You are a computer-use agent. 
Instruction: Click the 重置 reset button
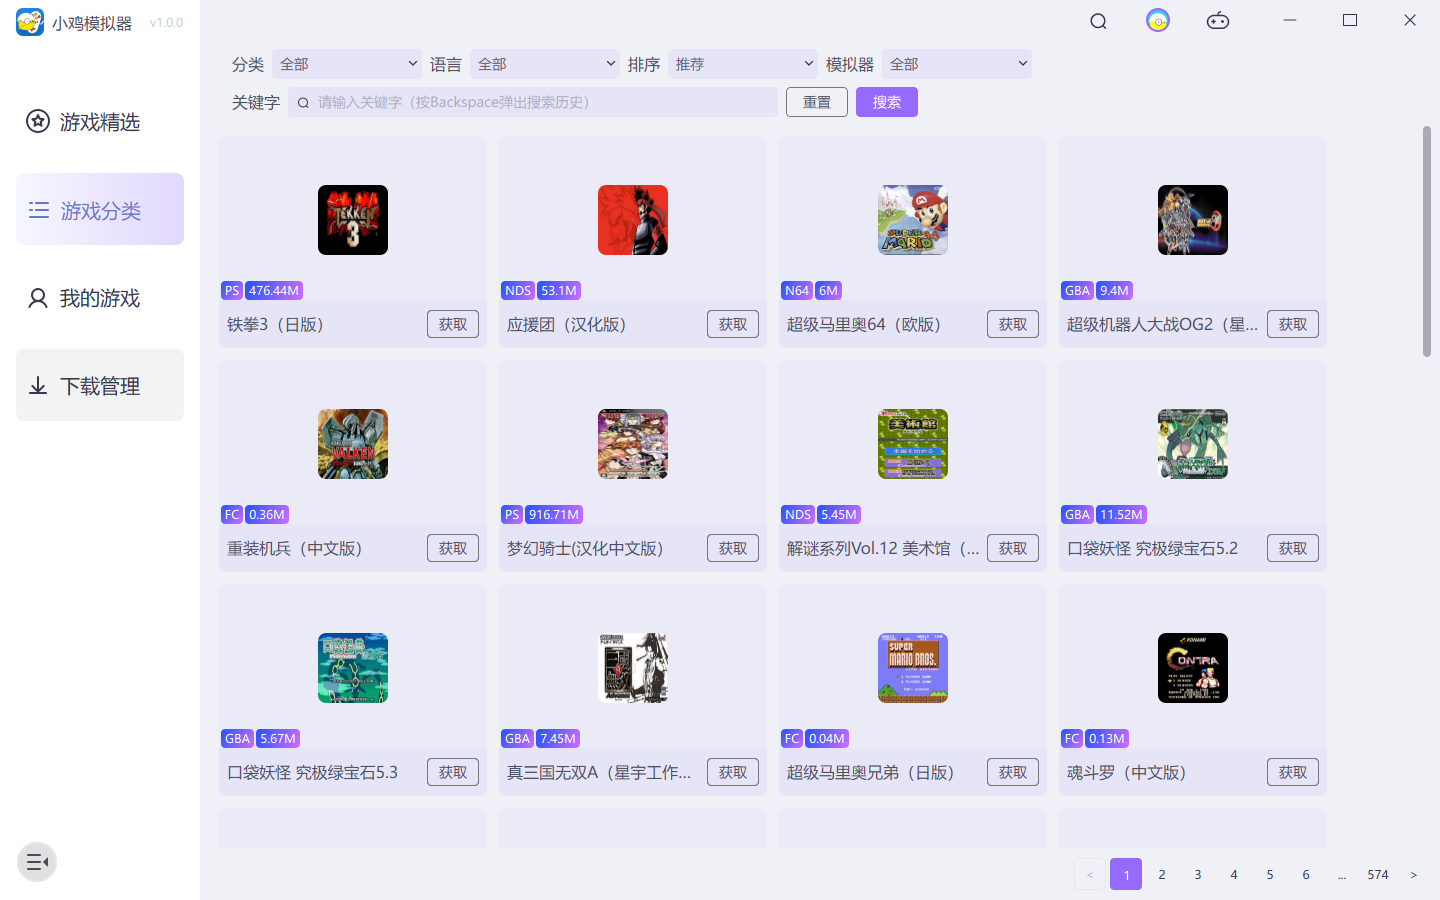tap(817, 102)
